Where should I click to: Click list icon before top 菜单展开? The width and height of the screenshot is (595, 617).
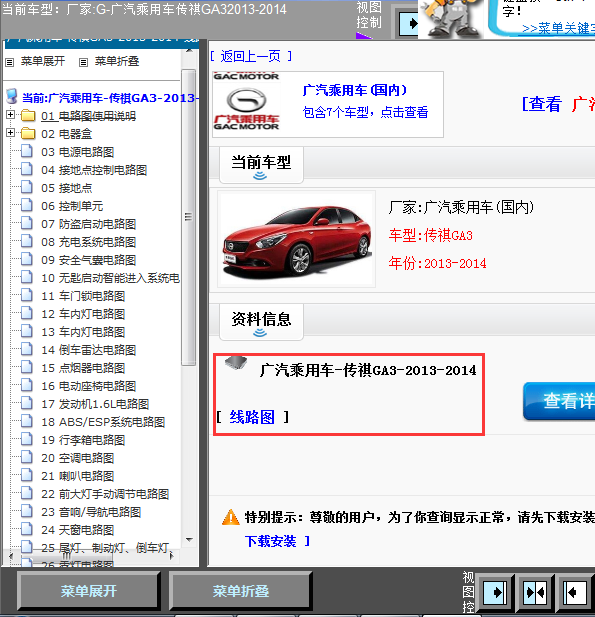tap(10, 62)
